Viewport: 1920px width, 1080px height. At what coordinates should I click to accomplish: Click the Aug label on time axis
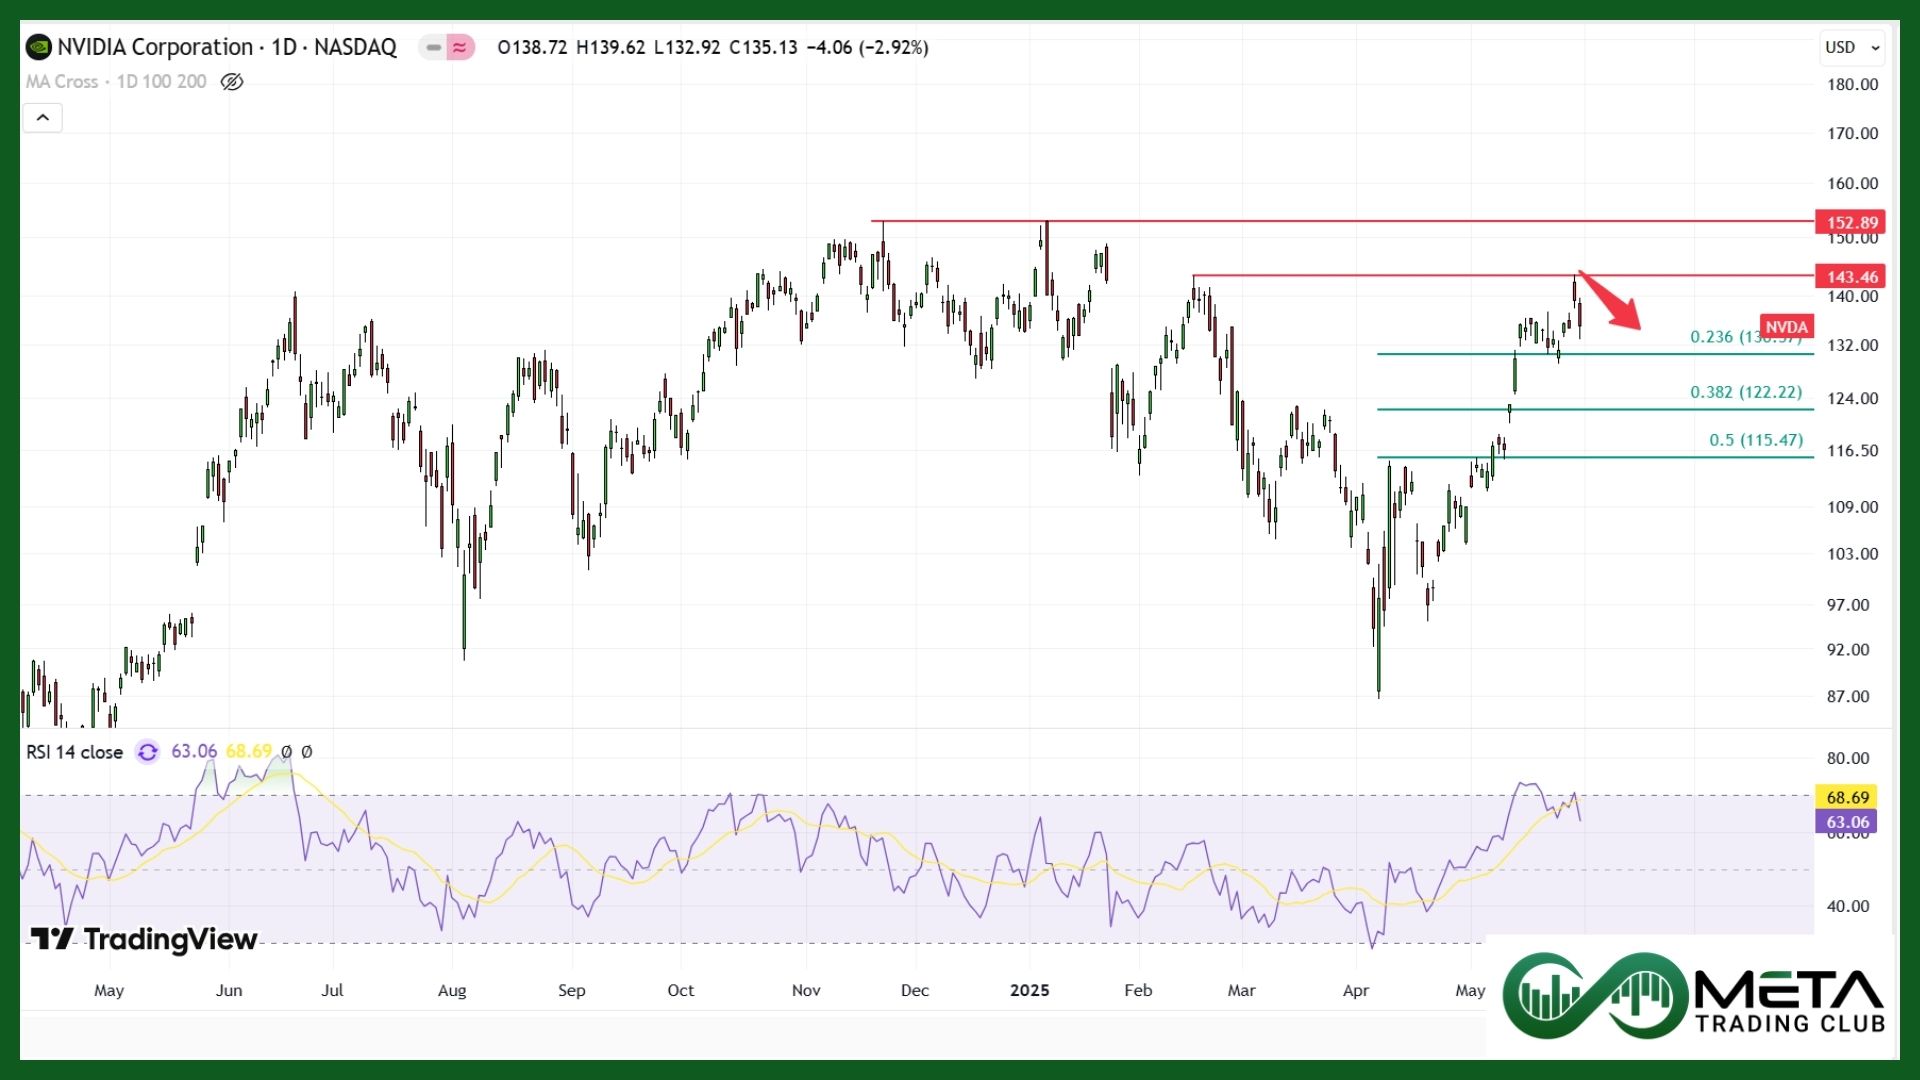click(x=452, y=990)
